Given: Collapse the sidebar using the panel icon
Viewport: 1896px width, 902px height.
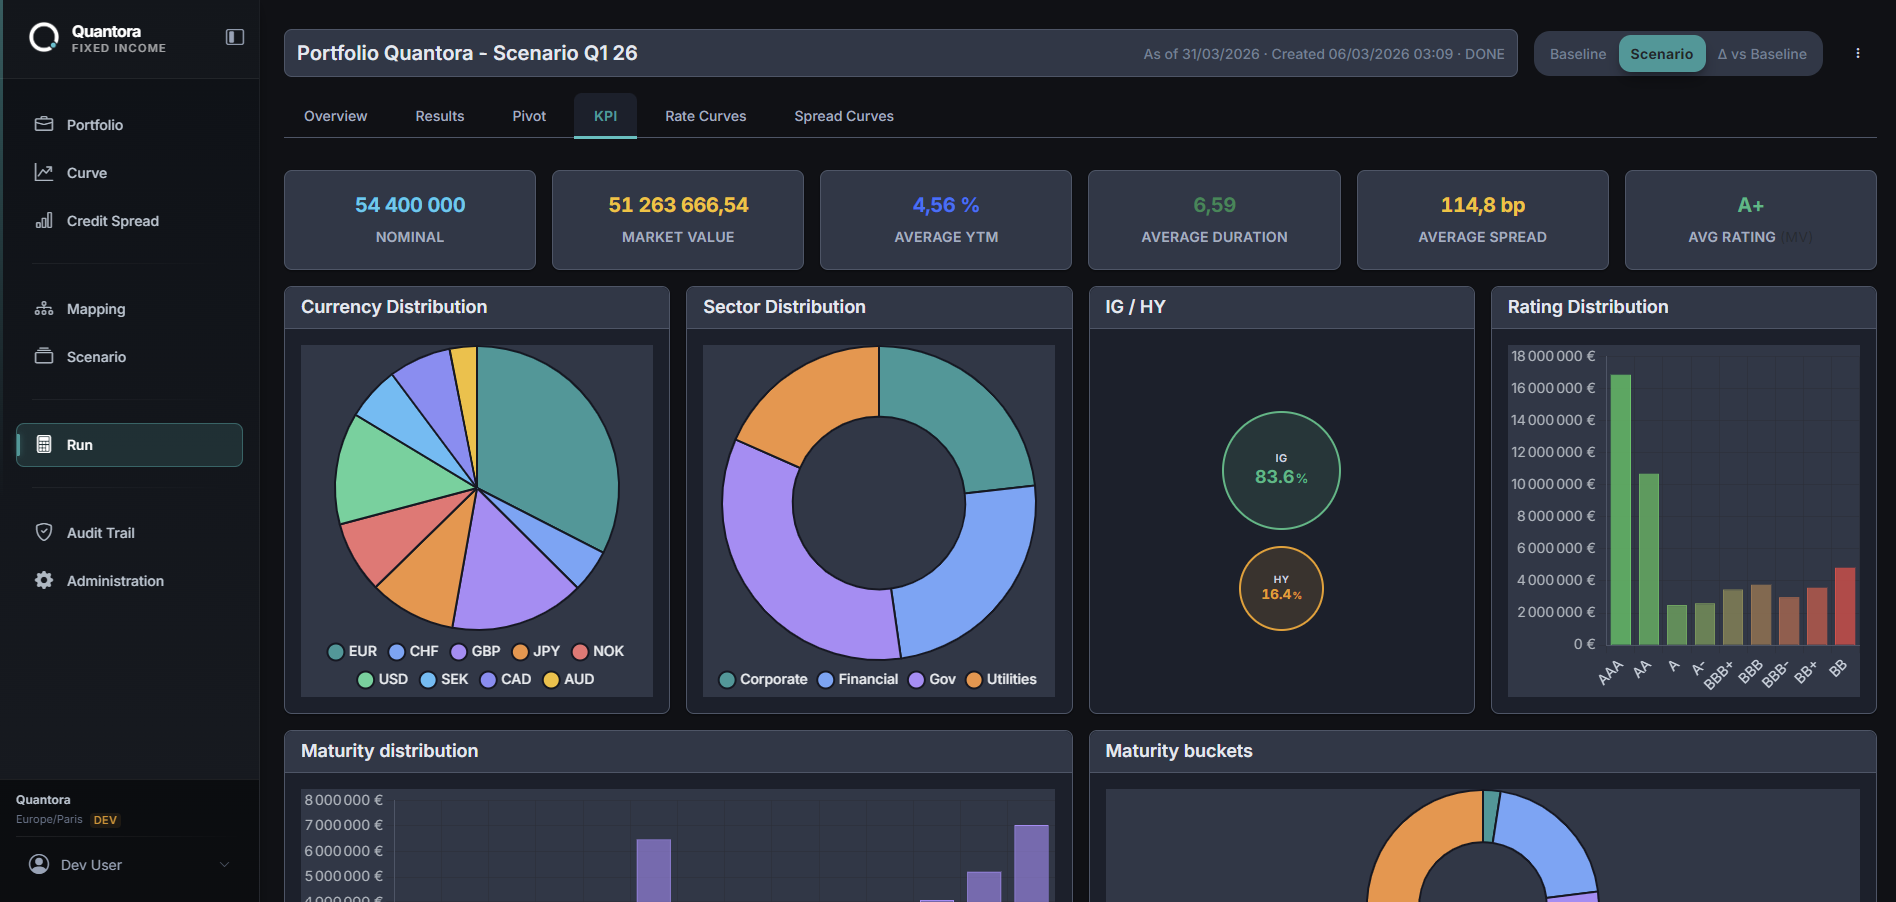Looking at the screenshot, I should click(234, 35).
